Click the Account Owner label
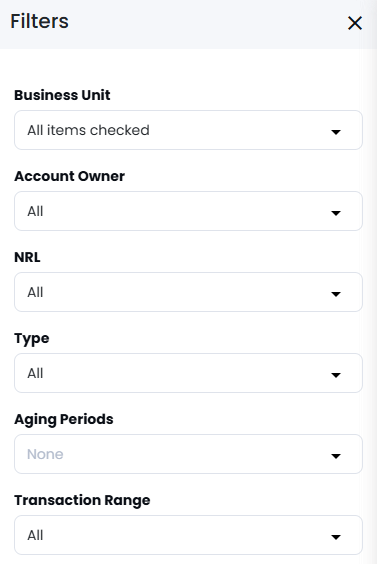The height and width of the screenshot is (564, 377). tap(69, 176)
